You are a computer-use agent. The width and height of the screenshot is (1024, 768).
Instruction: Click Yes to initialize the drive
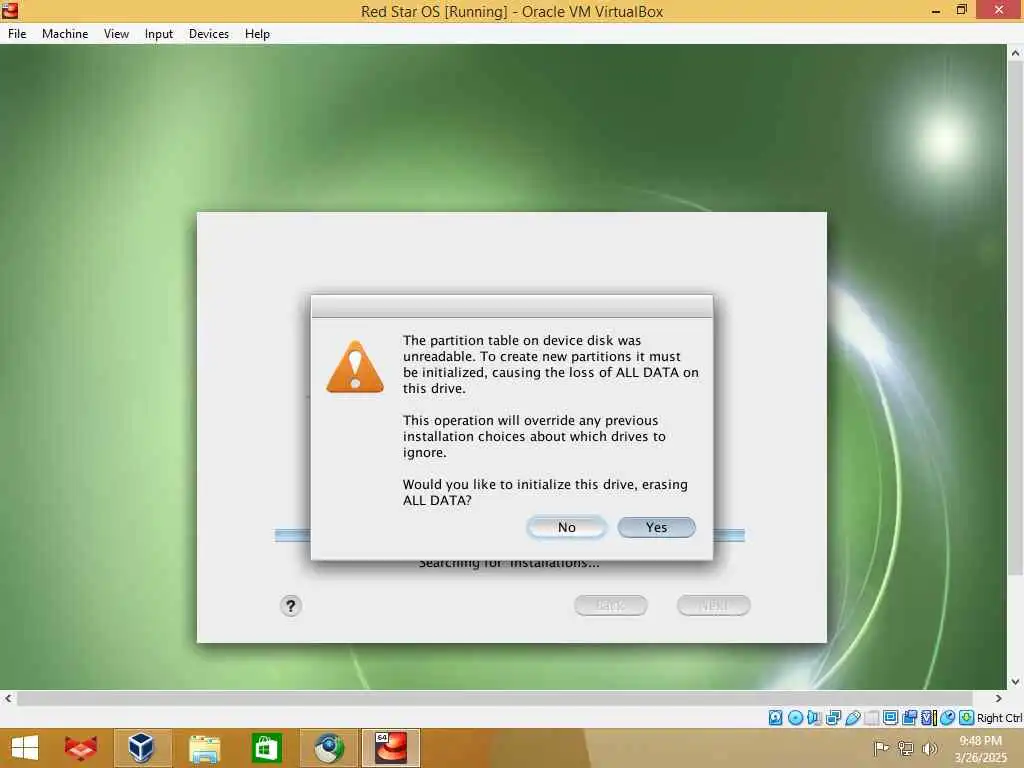[x=656, y=528]
